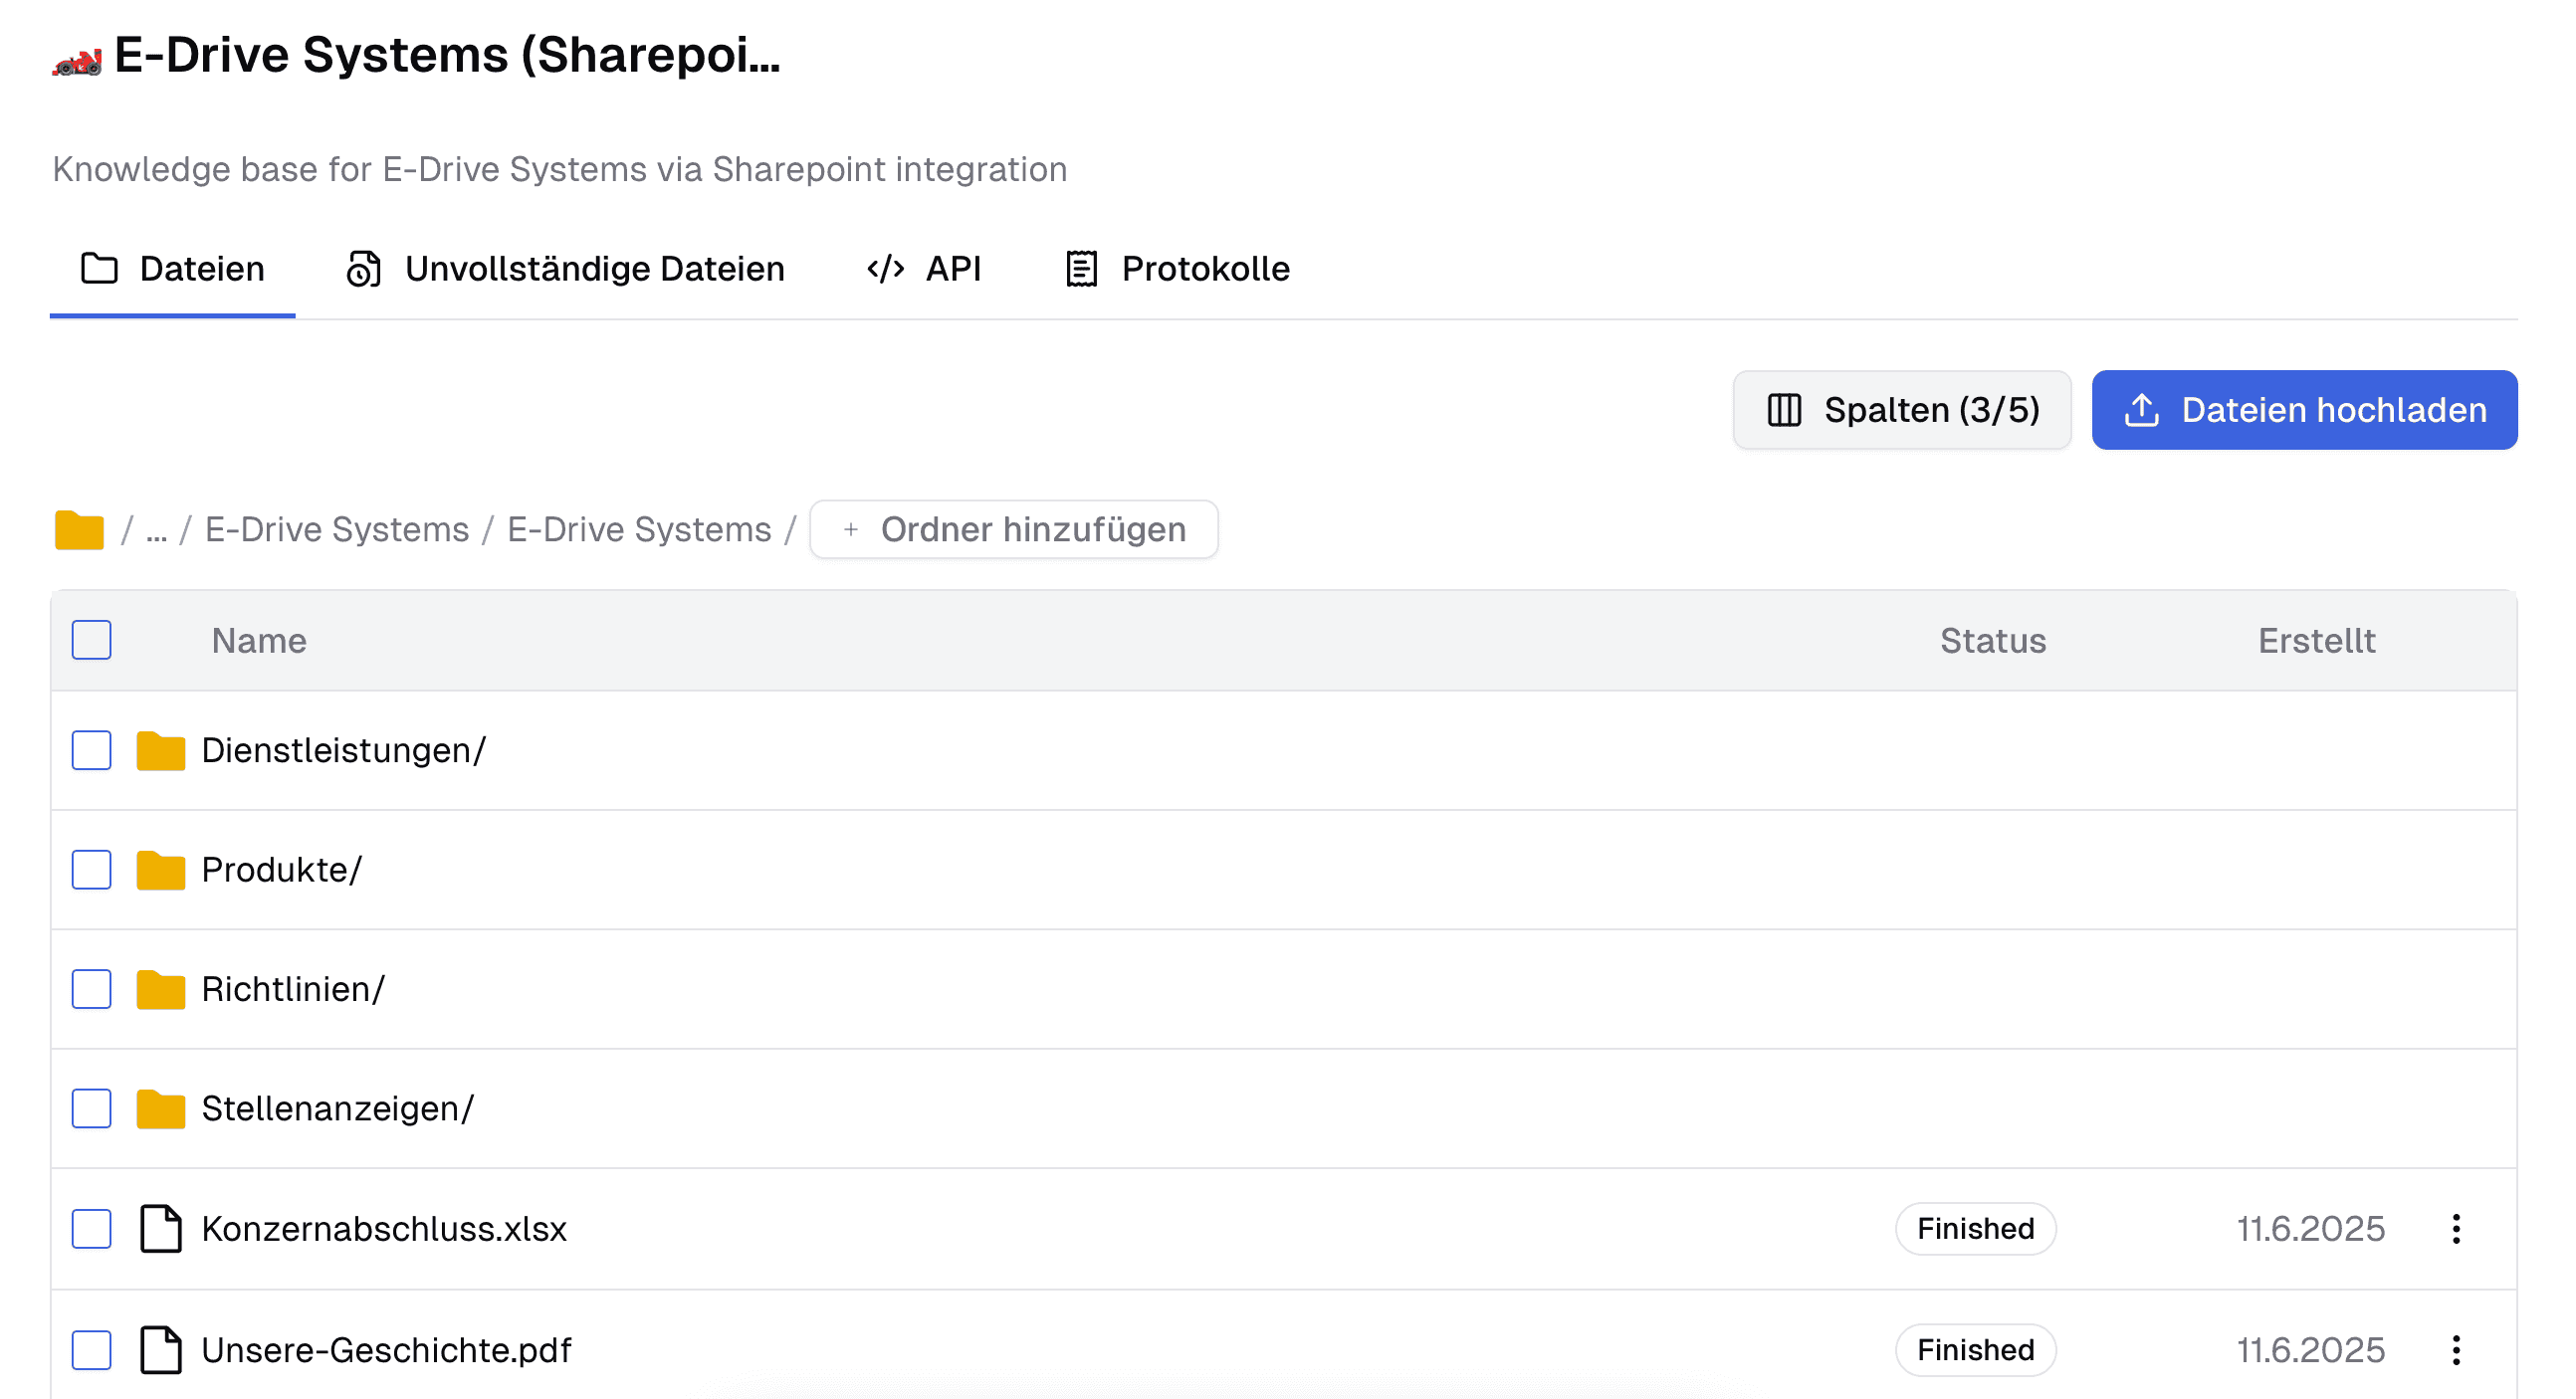Switch to the API tab
The image size is (2576, 1399).
924,268
